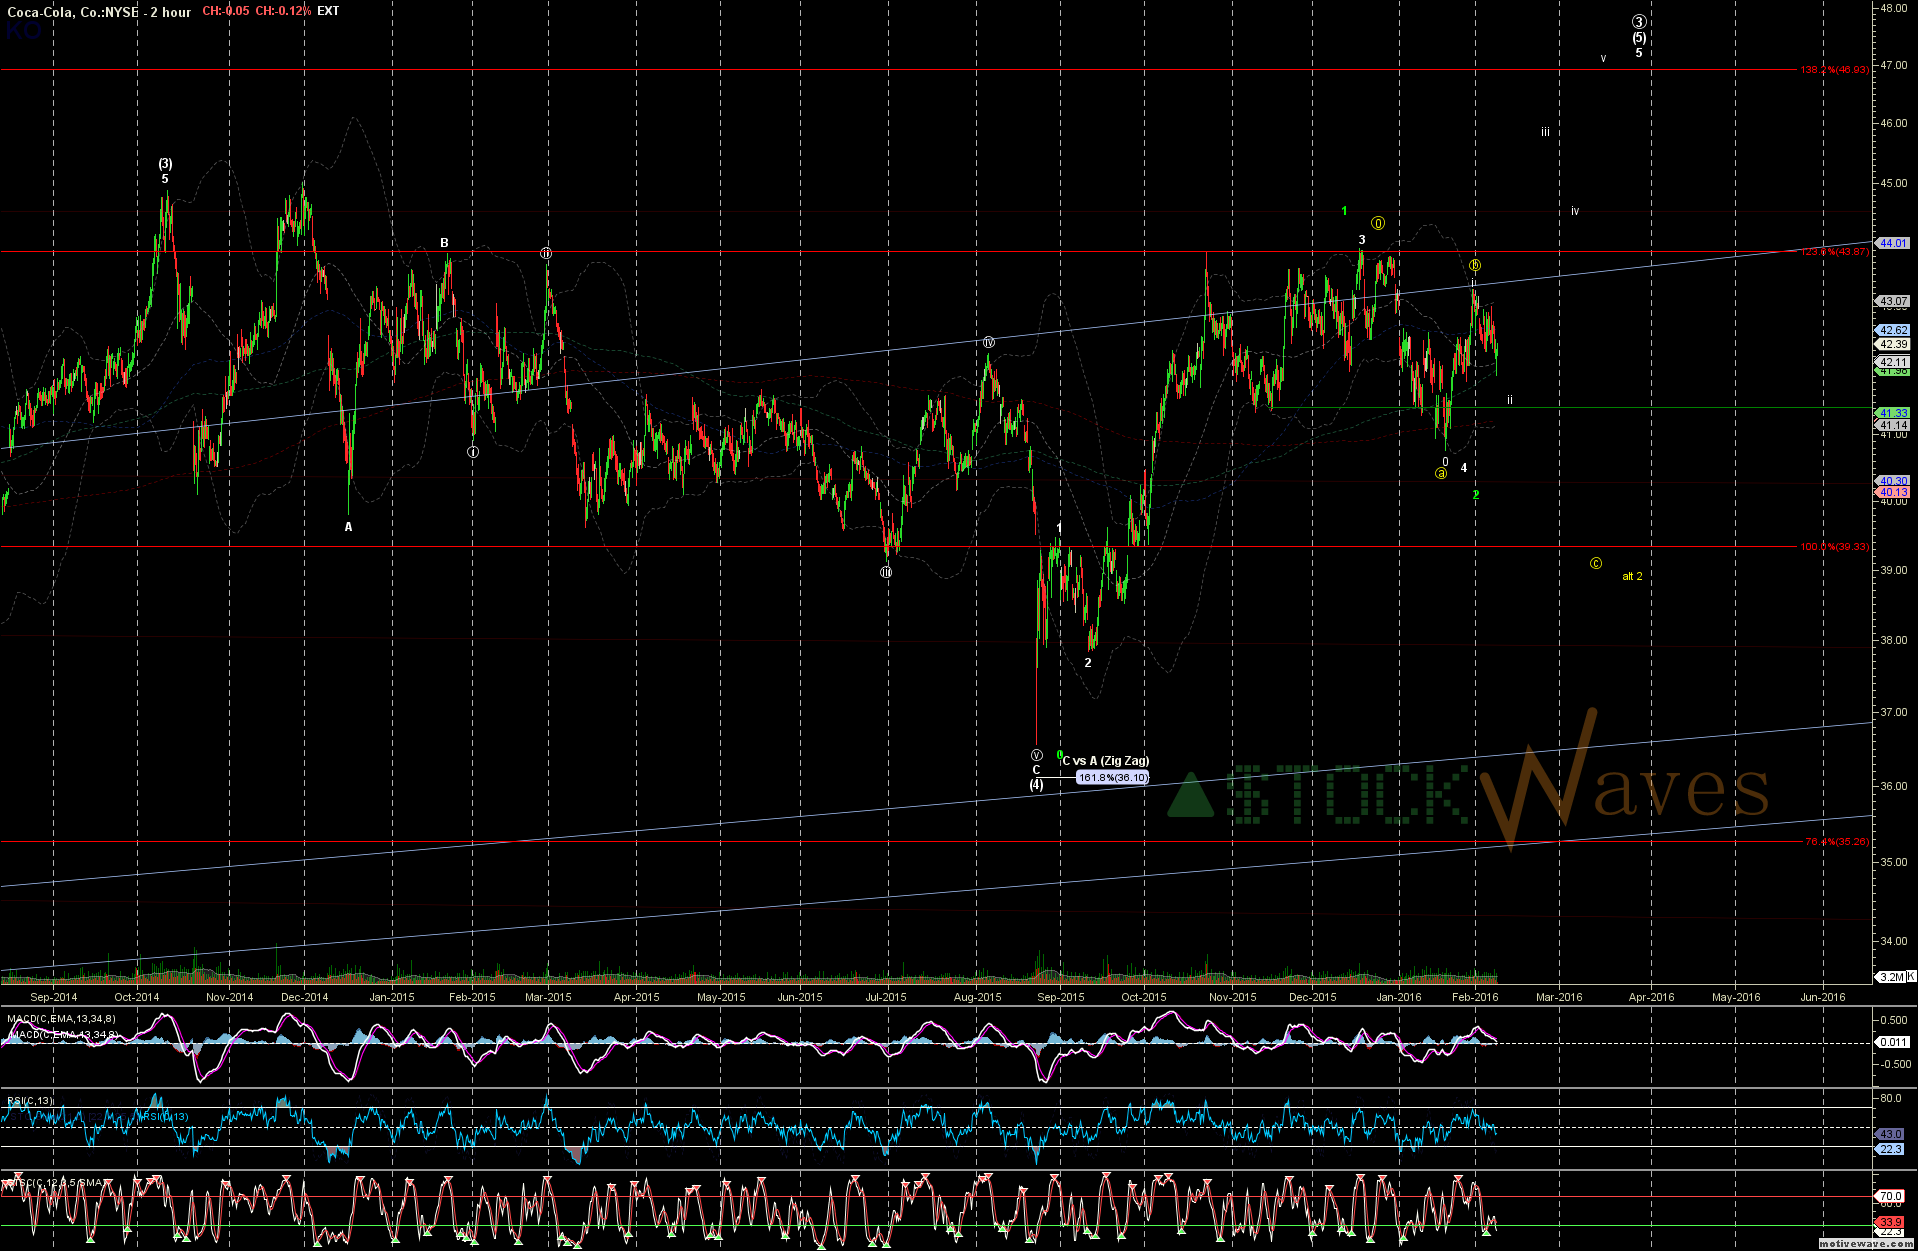Viewport: 1918px width, 1251px height.
Task: Select the pink 40.13 price marker
Action: click(x=1893, y=492)
